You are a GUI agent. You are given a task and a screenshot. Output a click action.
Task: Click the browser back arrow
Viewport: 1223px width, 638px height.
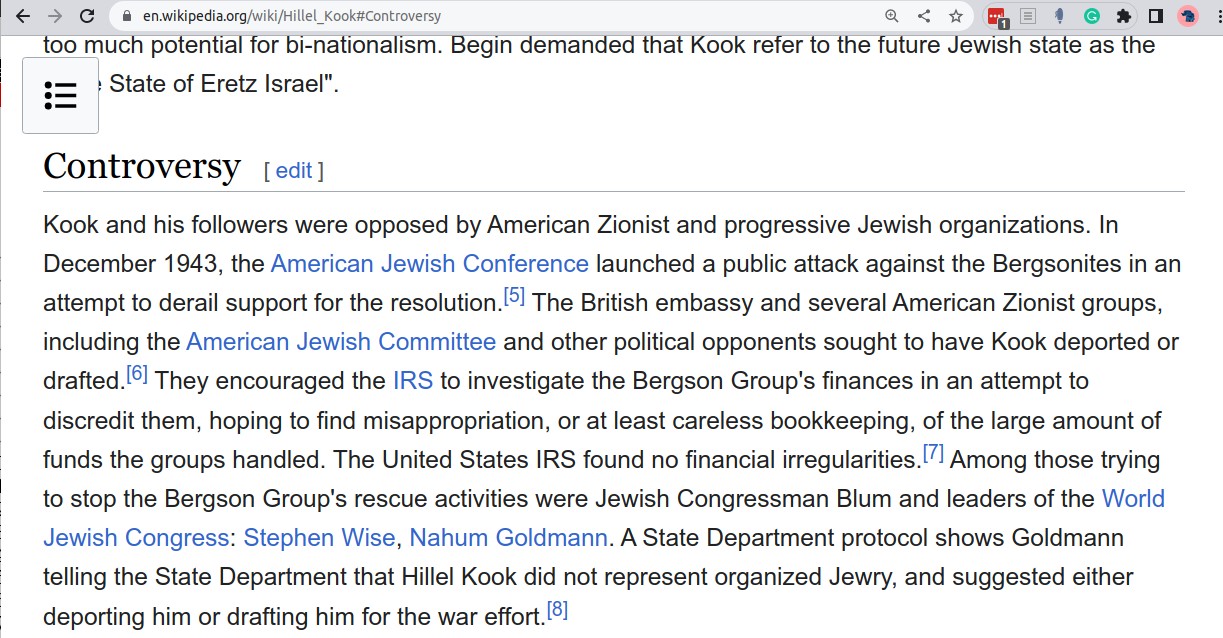tap(23, 16)
